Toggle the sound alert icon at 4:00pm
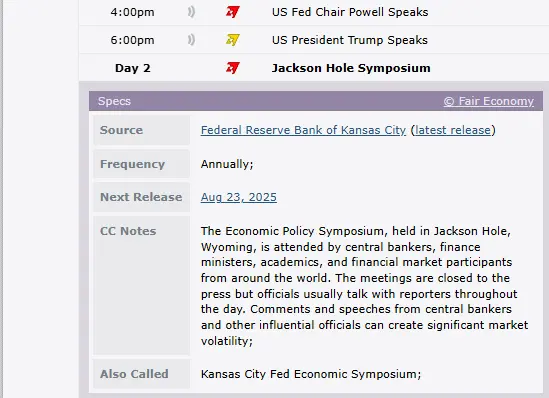 [191, 12]
